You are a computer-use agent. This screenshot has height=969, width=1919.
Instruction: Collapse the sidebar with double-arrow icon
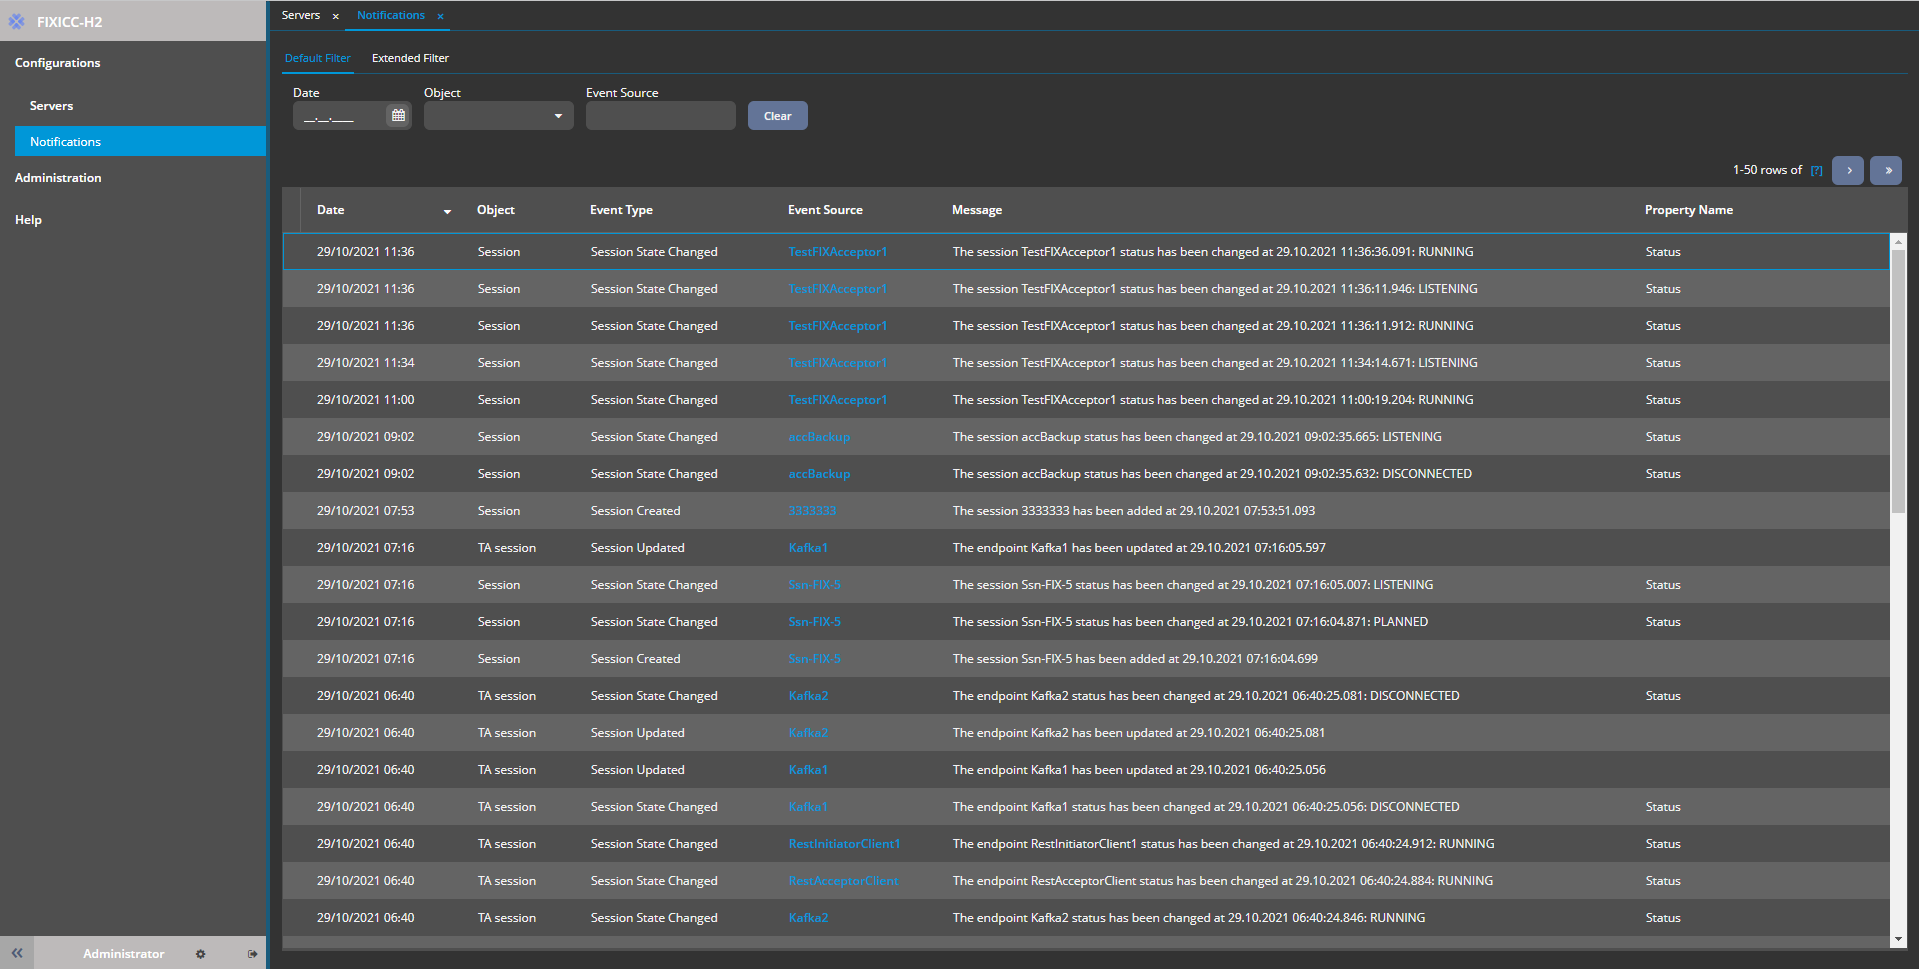tap(17, 953)
